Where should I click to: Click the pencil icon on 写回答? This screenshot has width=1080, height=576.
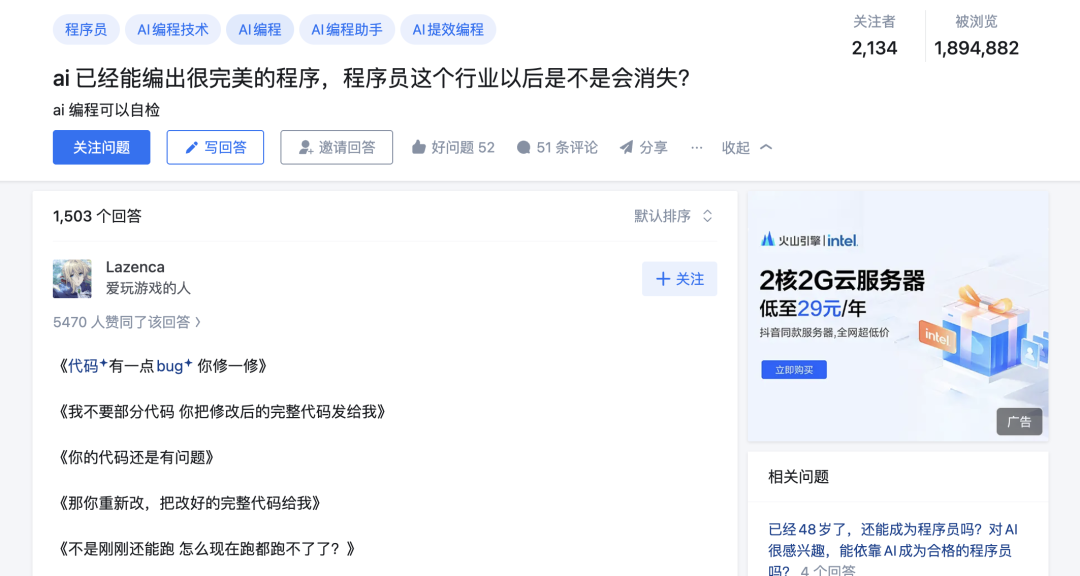[192, 147]
